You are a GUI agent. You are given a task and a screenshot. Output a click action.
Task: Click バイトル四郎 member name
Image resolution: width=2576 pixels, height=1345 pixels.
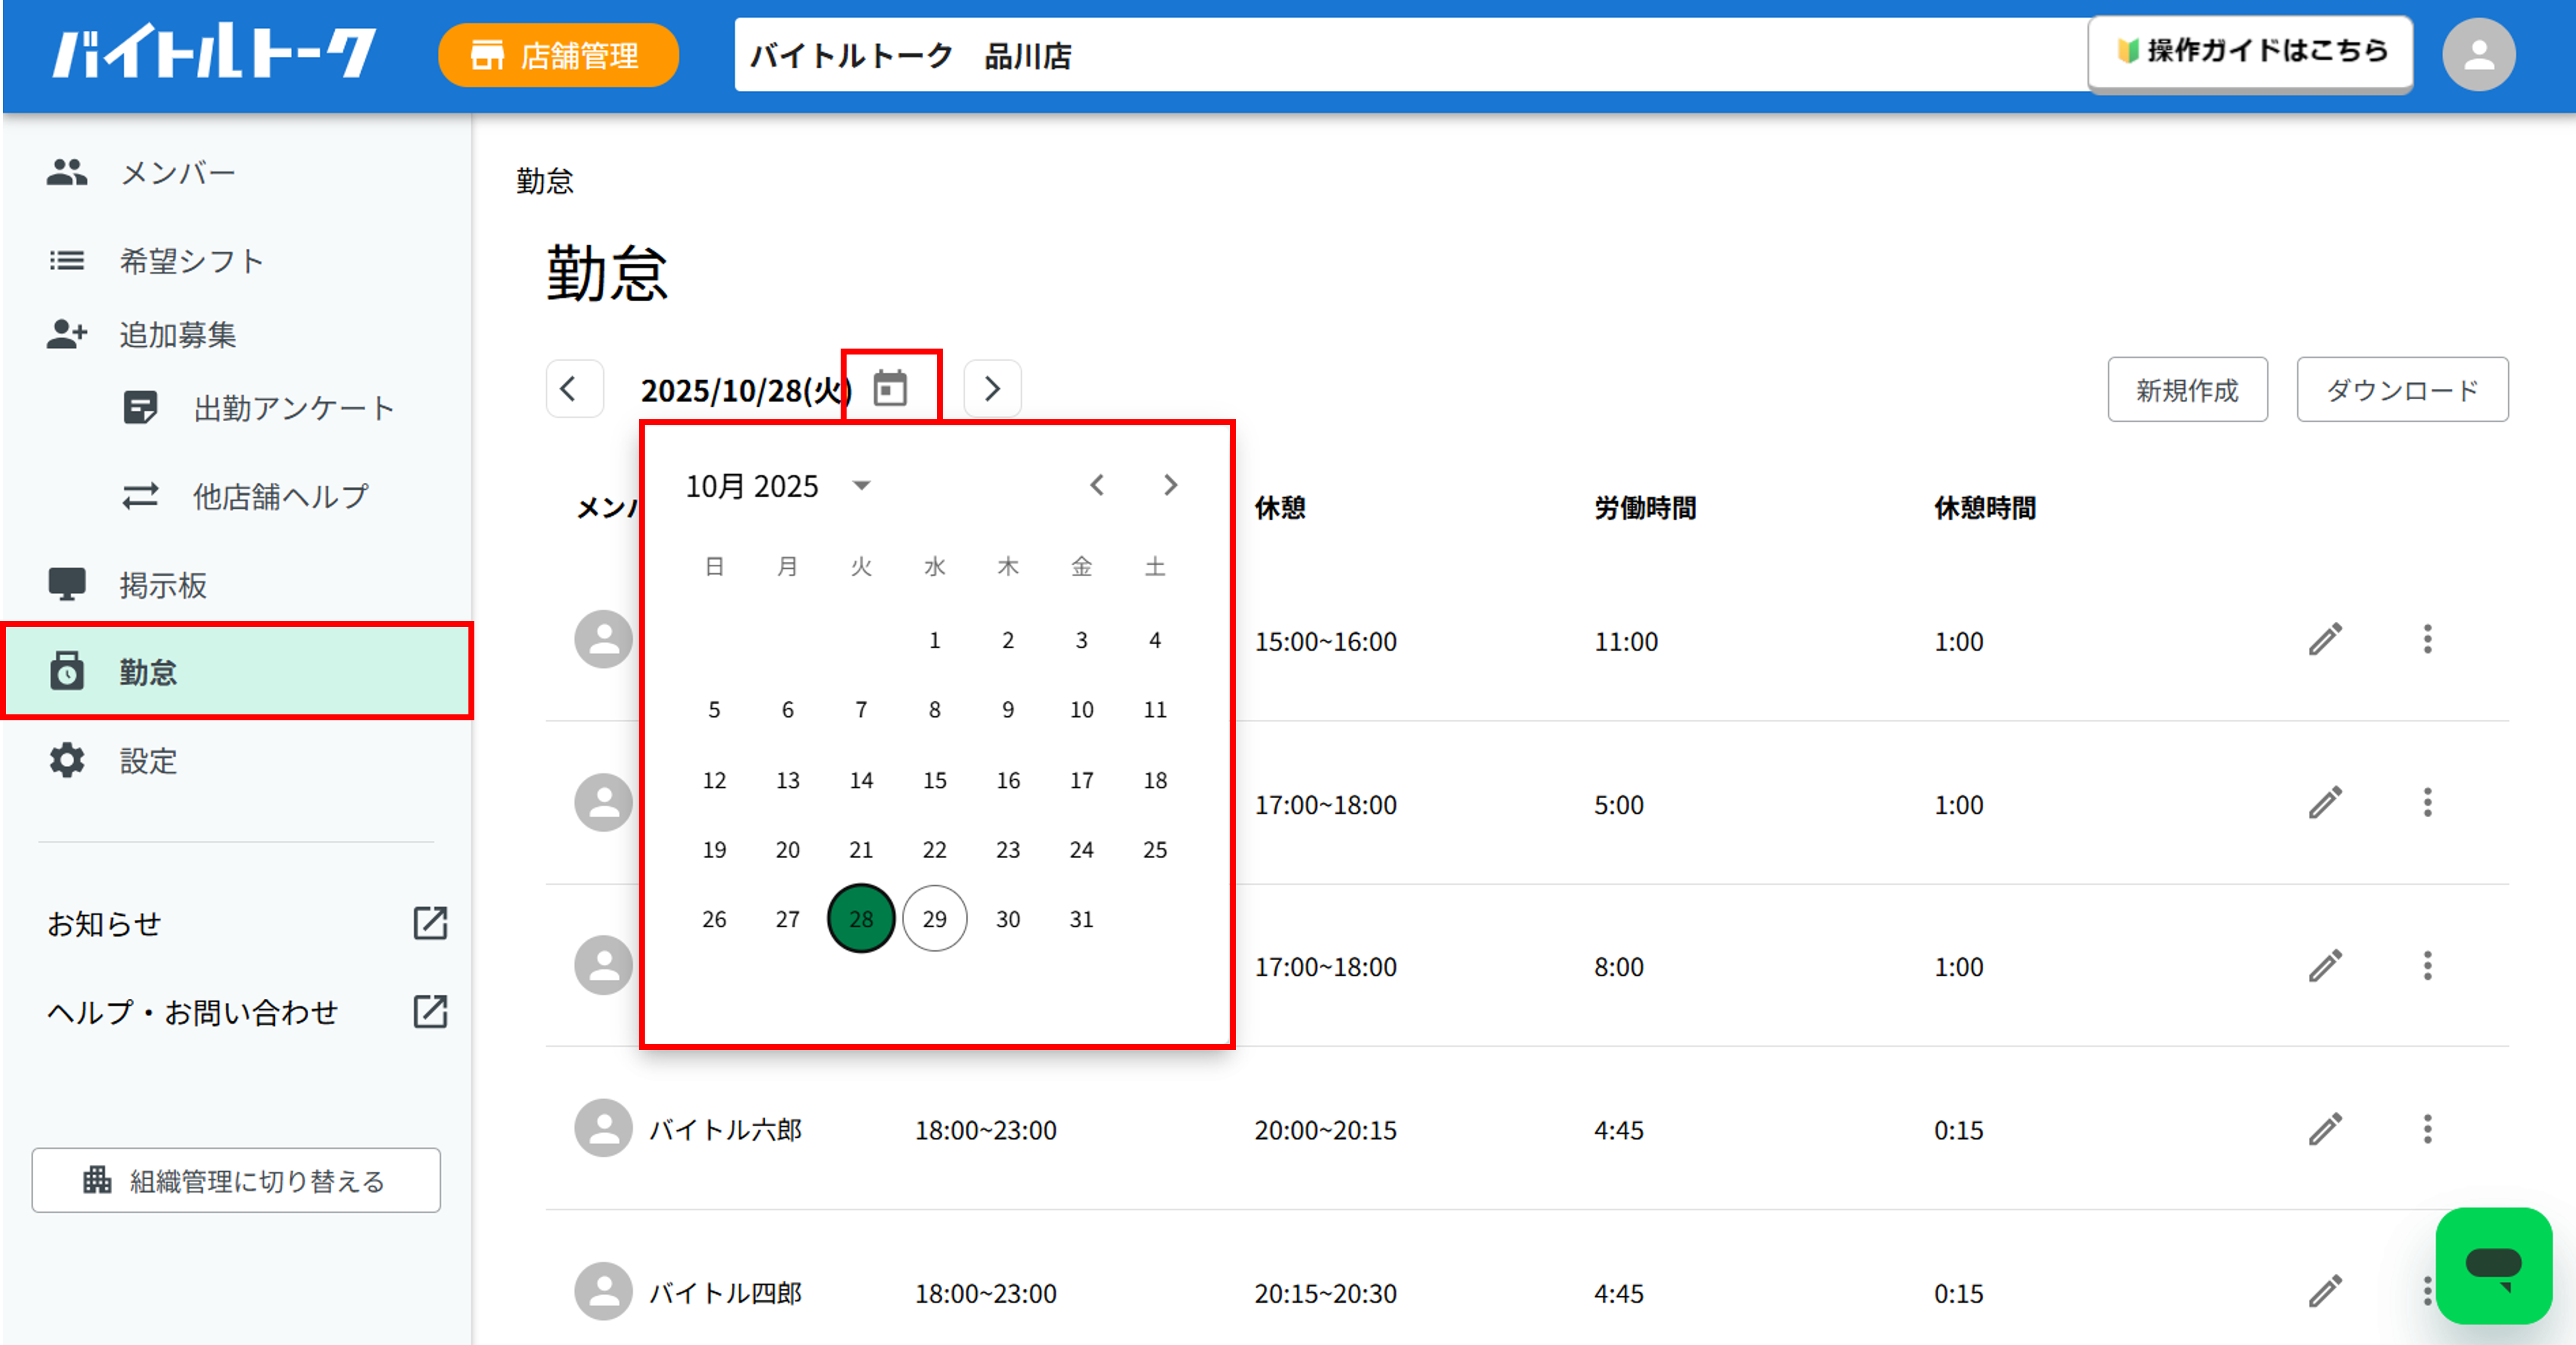coord(725,1293)
